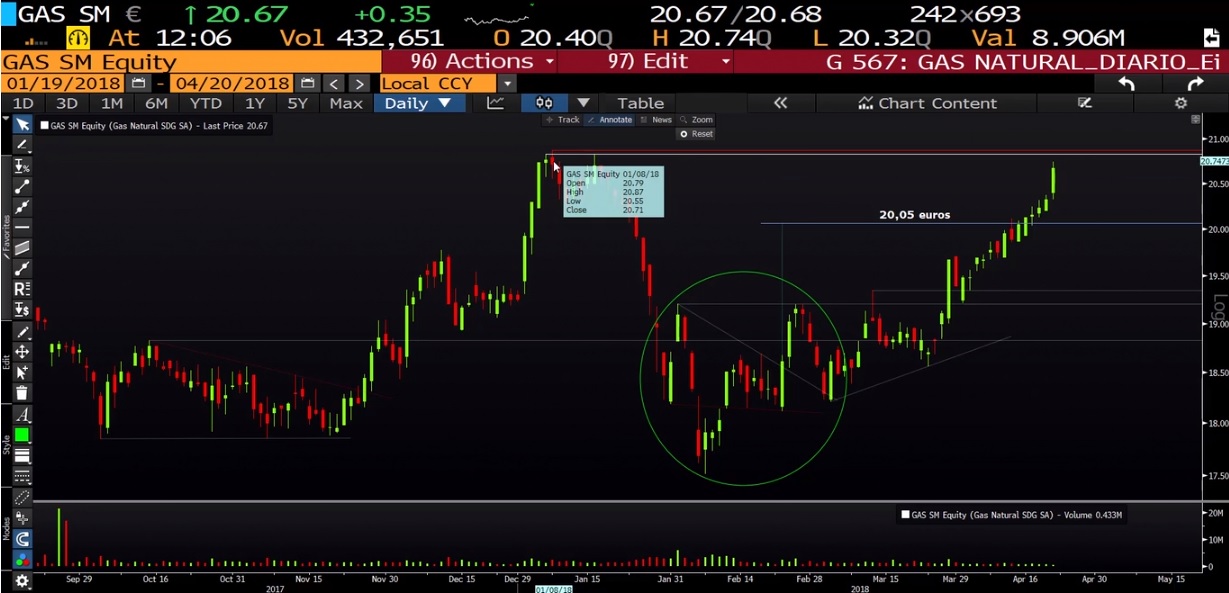Viewport: 1229px width, 593px height.
Task: Go to next date range arrow
Action: pyautogui.click(x=358, y=84)
